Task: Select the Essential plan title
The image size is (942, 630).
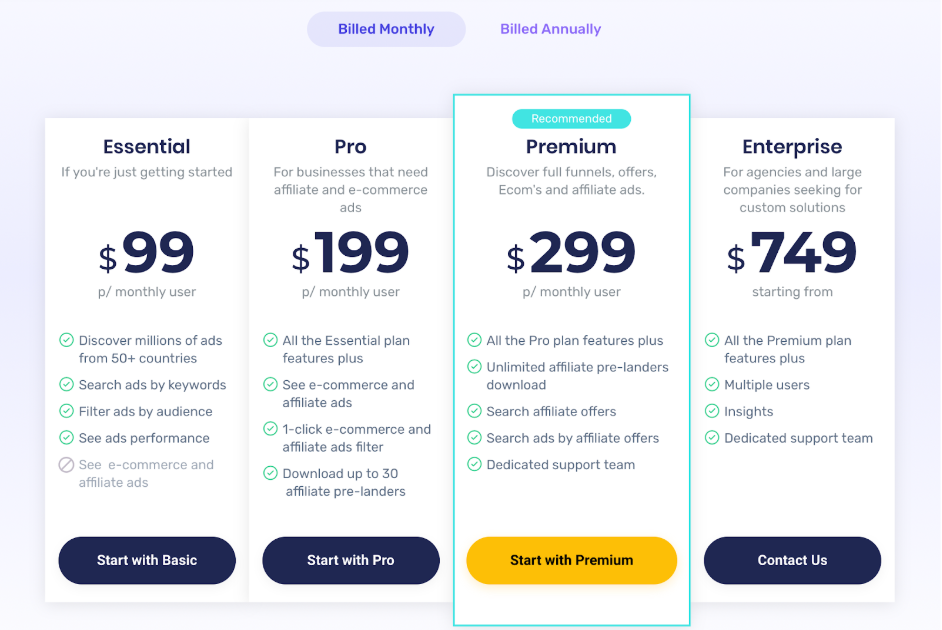Action: pyautogui.click(x=147, y=147)
